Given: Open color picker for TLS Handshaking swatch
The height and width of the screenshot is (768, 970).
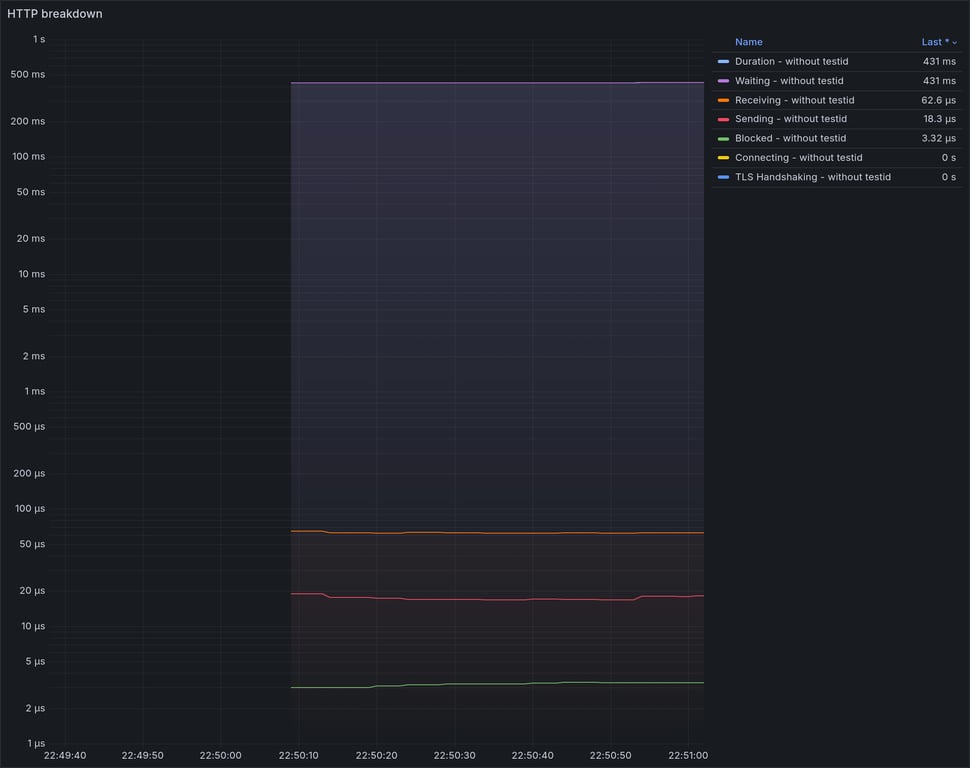Looking at the screenshot, I should coord(723,177).
